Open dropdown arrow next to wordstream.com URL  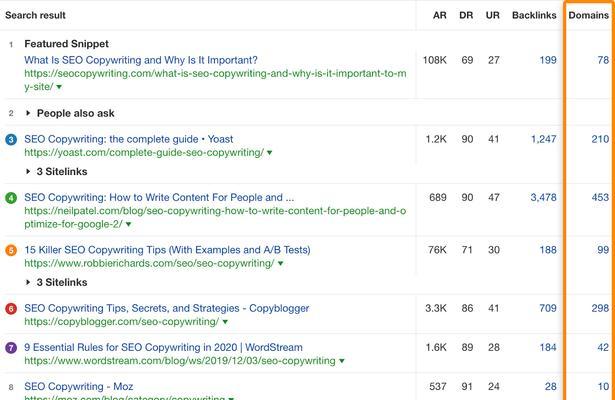tap(342, 362)
